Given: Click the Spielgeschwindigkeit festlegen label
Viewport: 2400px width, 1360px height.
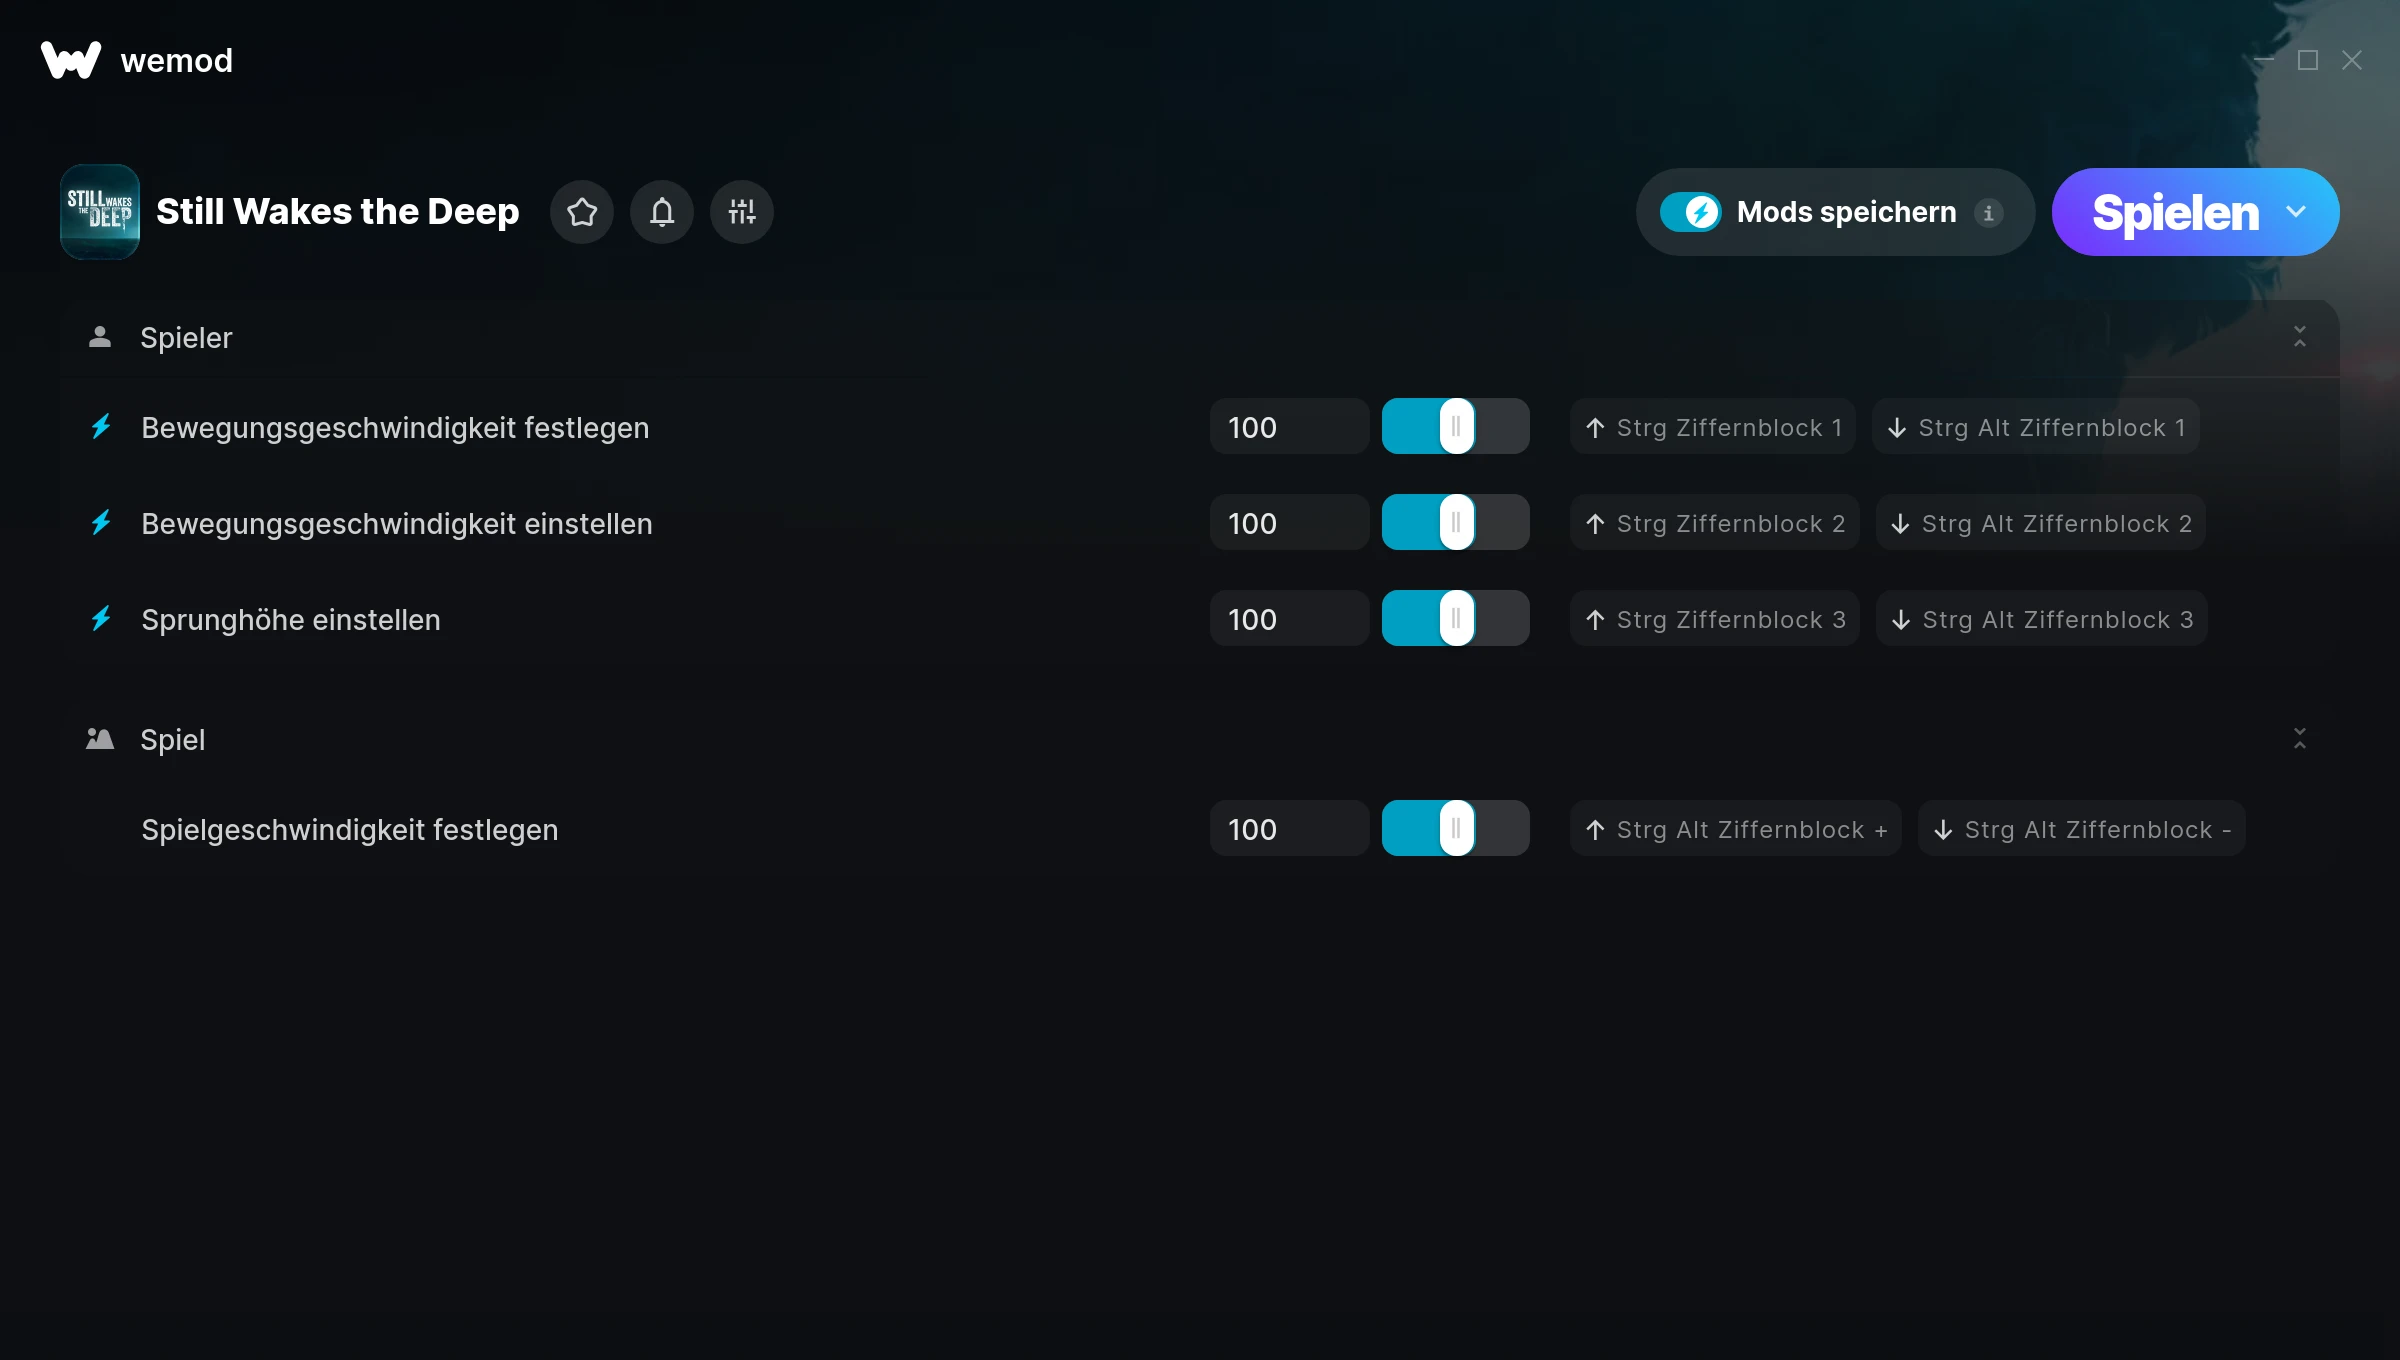Looking at the screenshot, I should 350,829.
